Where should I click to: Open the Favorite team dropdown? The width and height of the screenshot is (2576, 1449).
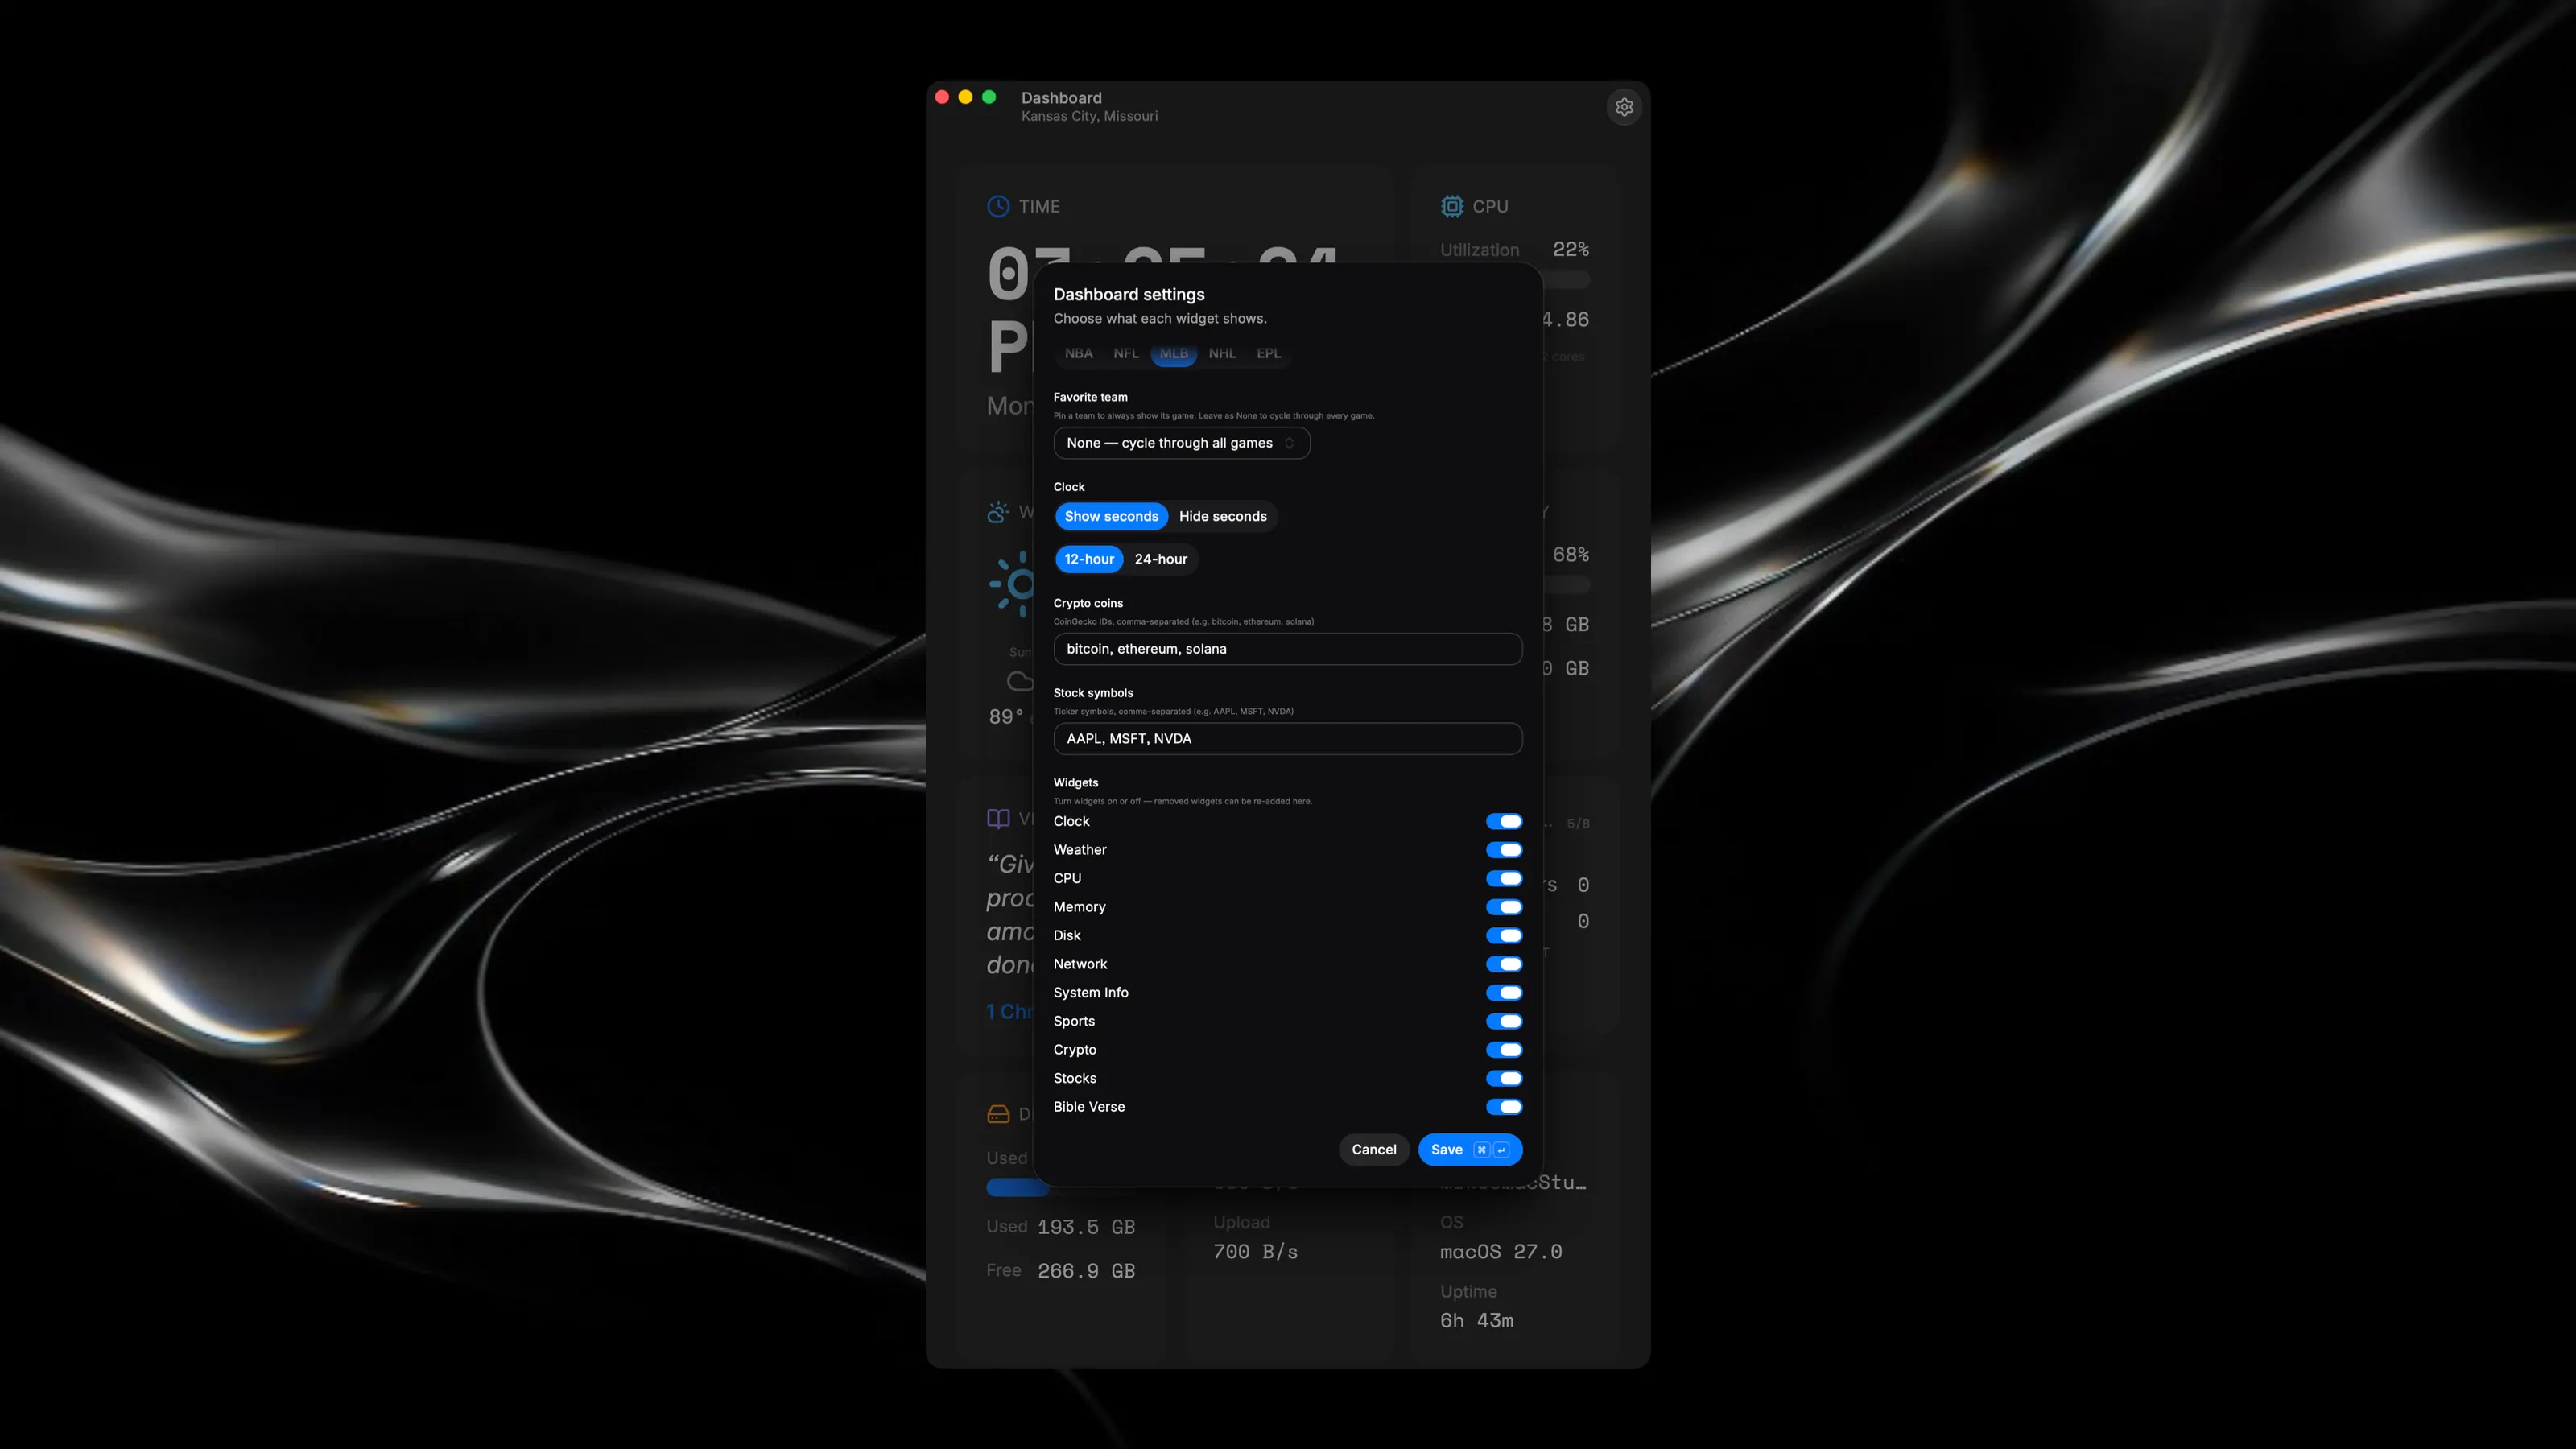pos(1181,443)
